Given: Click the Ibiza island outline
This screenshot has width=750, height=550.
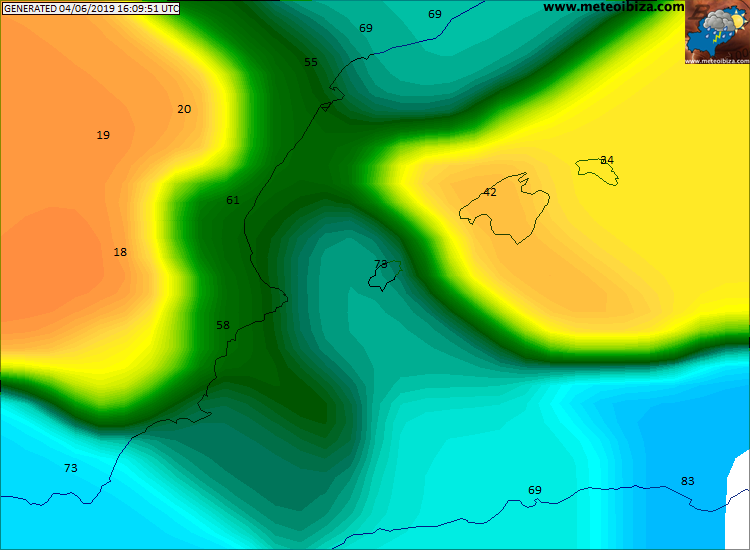Looking at the screenshot, I should click(x=385, y=276).
